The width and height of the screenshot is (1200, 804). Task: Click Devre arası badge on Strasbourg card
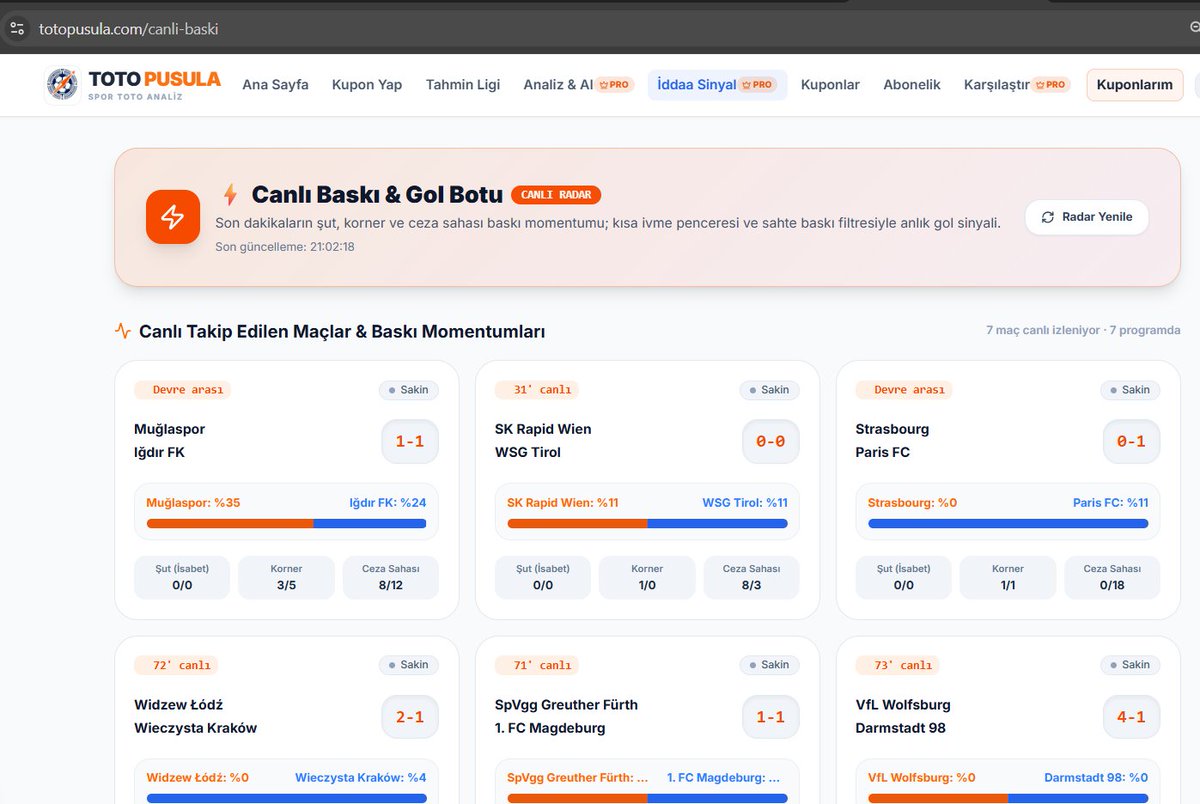pyautogui.click(x=904, y=390)
